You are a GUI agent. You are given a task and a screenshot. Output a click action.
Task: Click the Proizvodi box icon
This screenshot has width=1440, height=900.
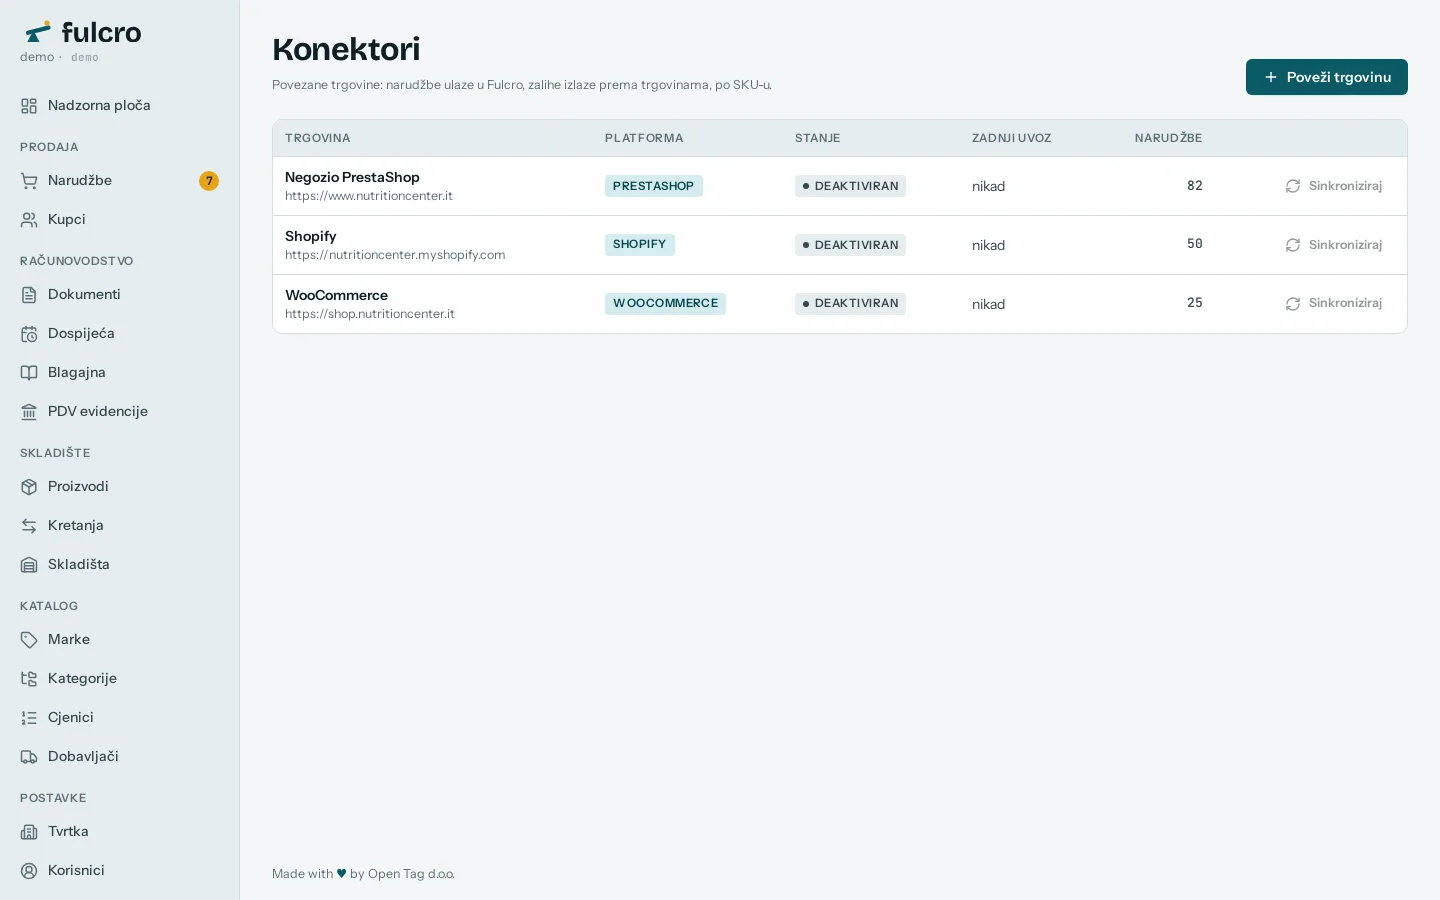click(x=29, y=487)
